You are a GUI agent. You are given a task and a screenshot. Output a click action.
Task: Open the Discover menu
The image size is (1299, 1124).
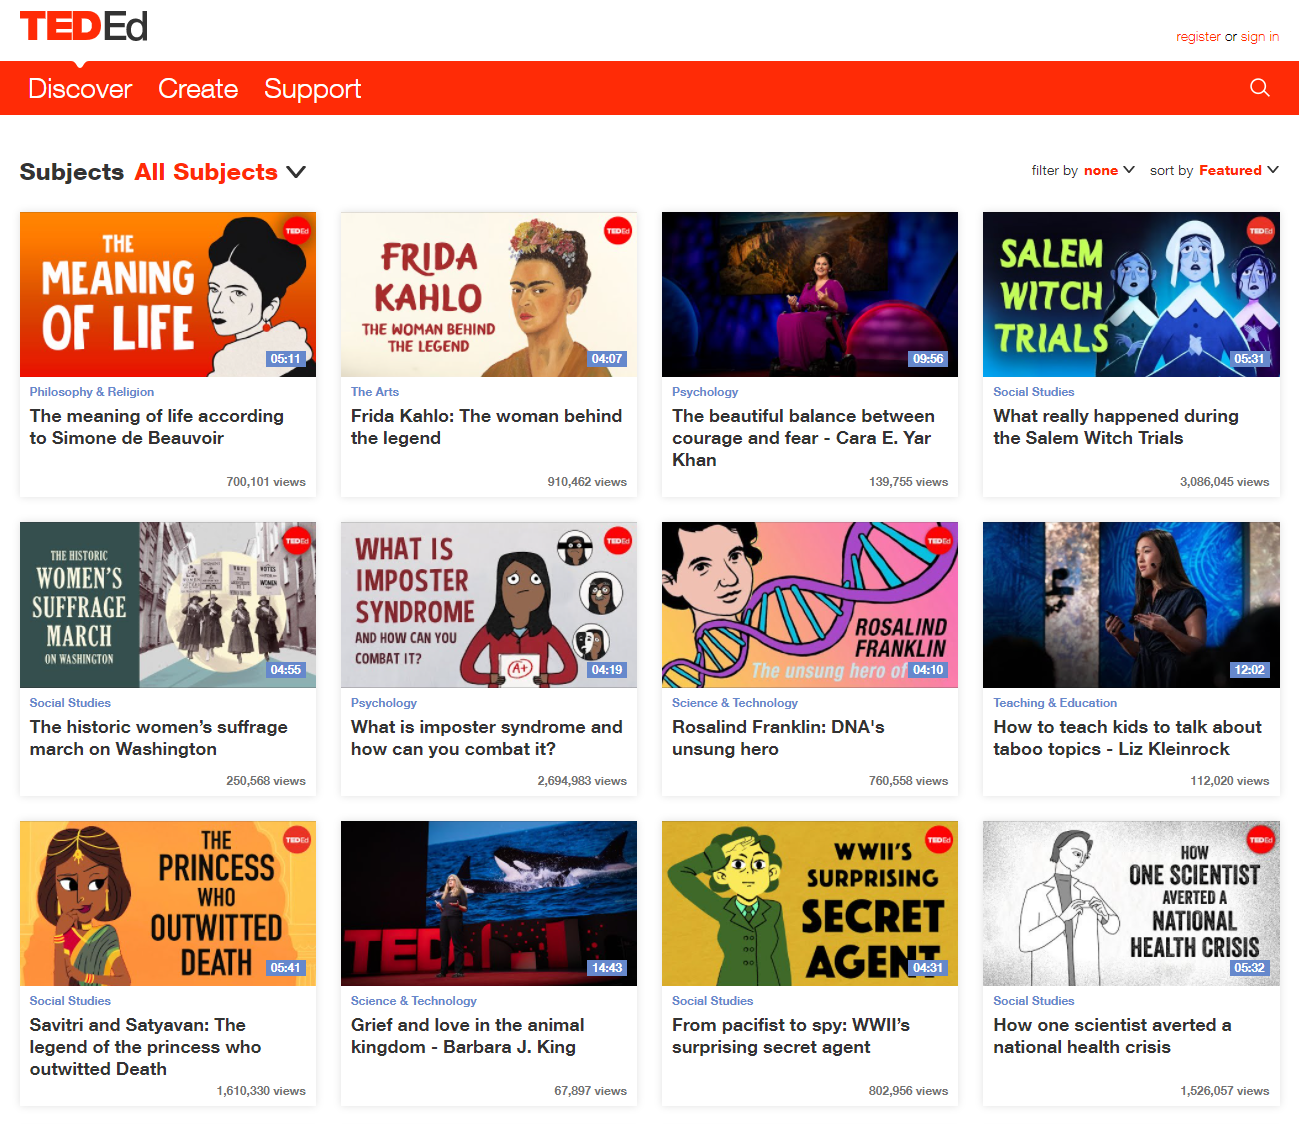[x=80, y=89]
